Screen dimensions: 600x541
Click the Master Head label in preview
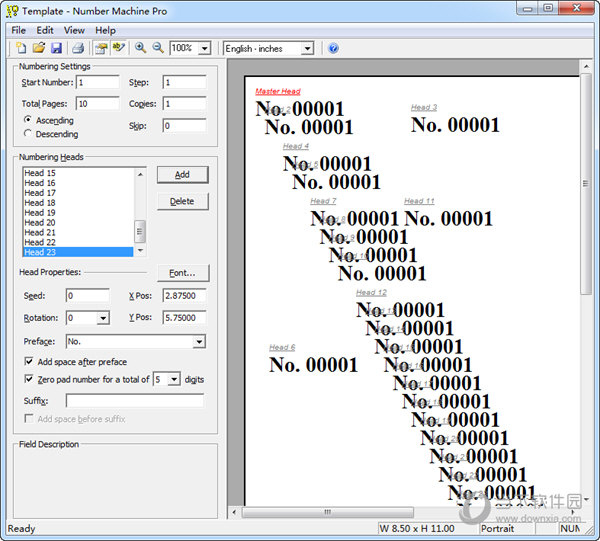point(278,91)
